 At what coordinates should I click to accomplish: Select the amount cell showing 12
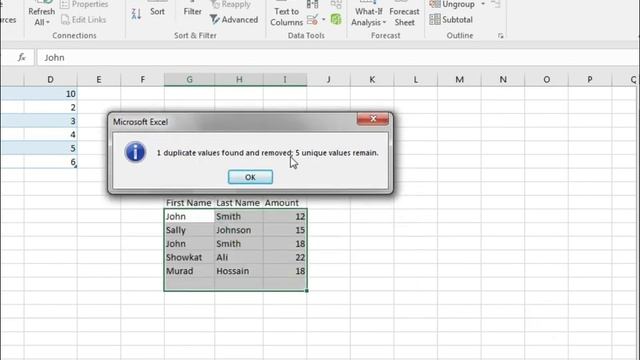pos(285,217)
